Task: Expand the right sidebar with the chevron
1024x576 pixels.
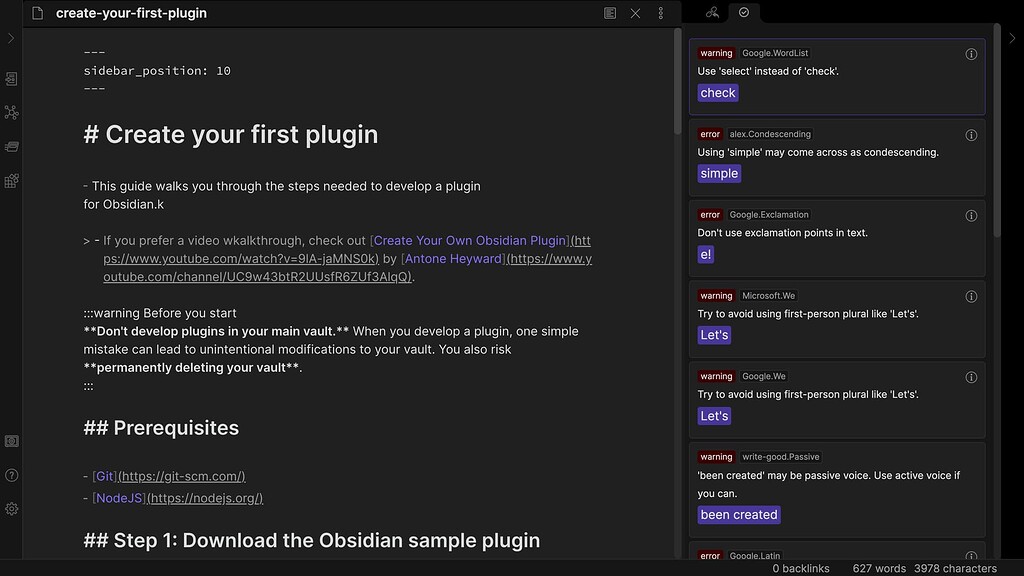Action: [x=1013, y=38]
